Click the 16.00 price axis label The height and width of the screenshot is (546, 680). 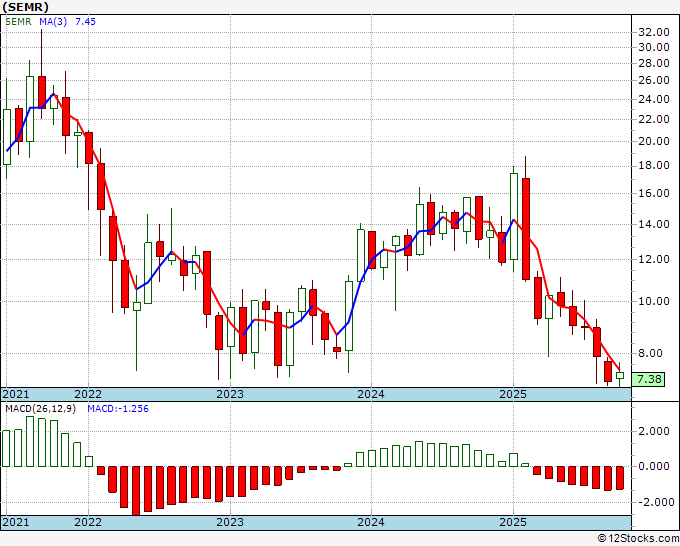click(654, 193)
